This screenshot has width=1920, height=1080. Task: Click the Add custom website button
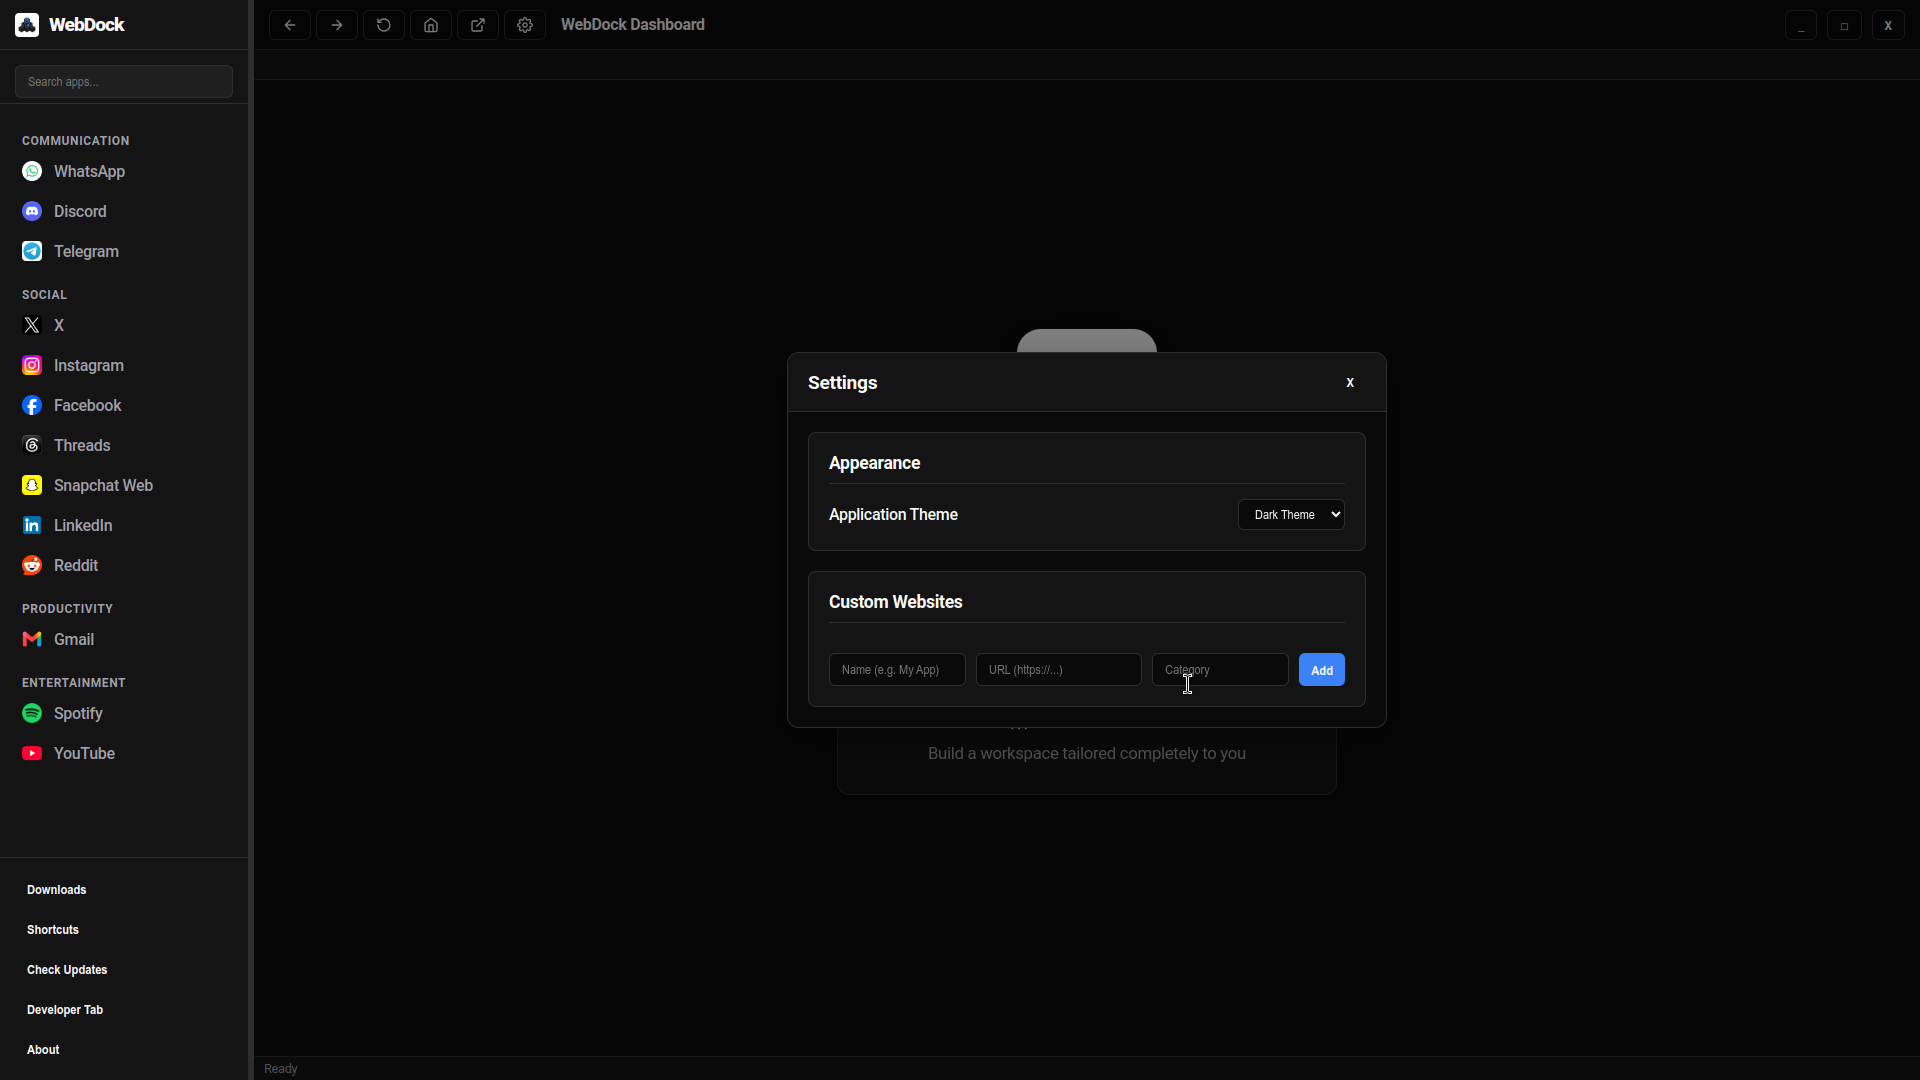coord(1322,670)
